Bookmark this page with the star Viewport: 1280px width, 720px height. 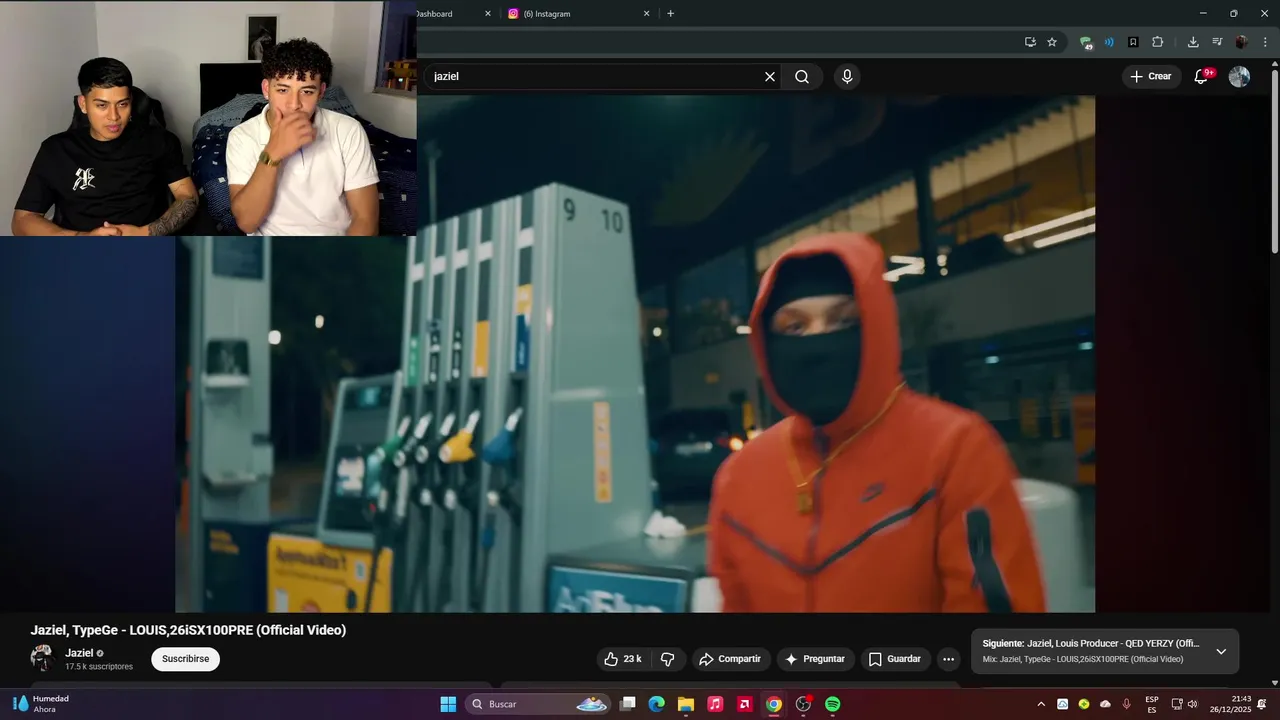click(x=1052, y=42)
